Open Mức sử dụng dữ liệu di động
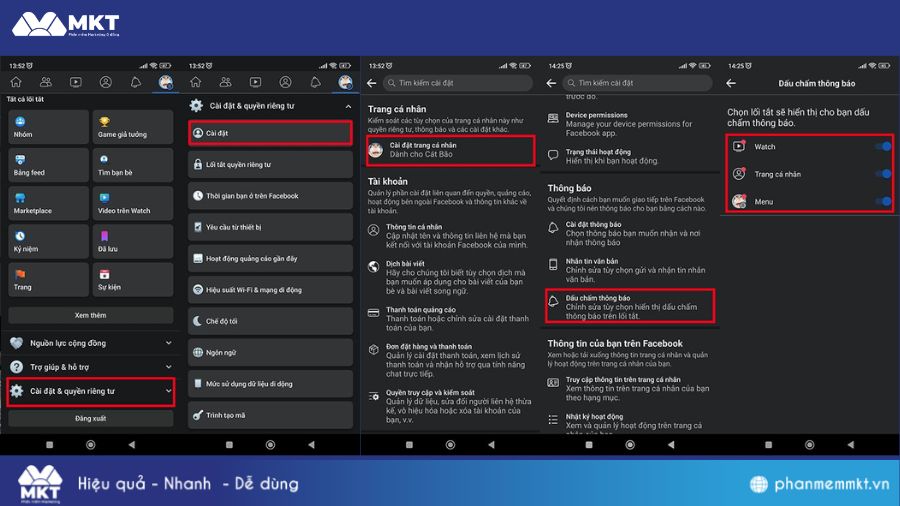The width and height of the screenshot is (900, 506). click(x=270, y=383)
